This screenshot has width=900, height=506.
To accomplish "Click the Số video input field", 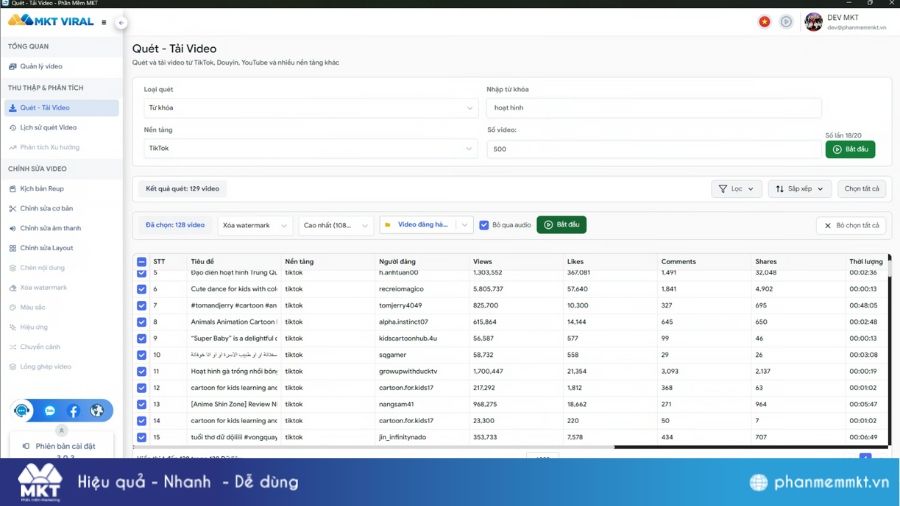I will (x=654, y=149).
